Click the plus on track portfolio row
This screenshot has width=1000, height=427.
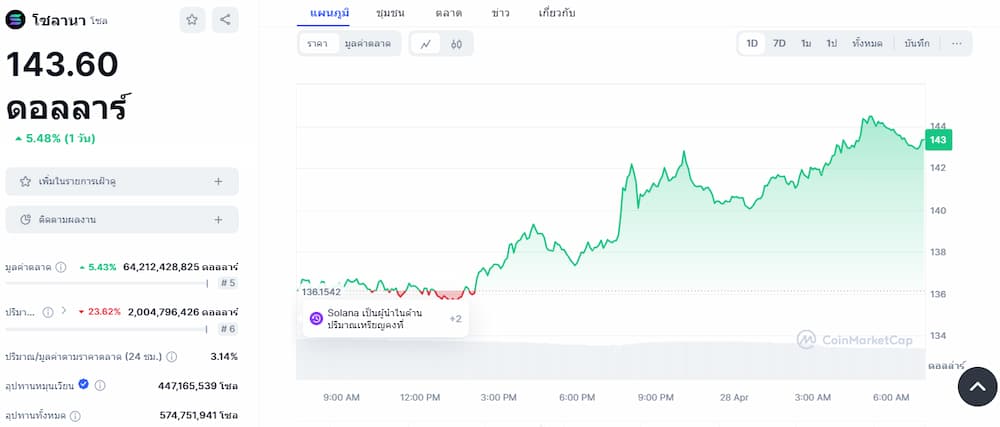(x=218, y=220)
